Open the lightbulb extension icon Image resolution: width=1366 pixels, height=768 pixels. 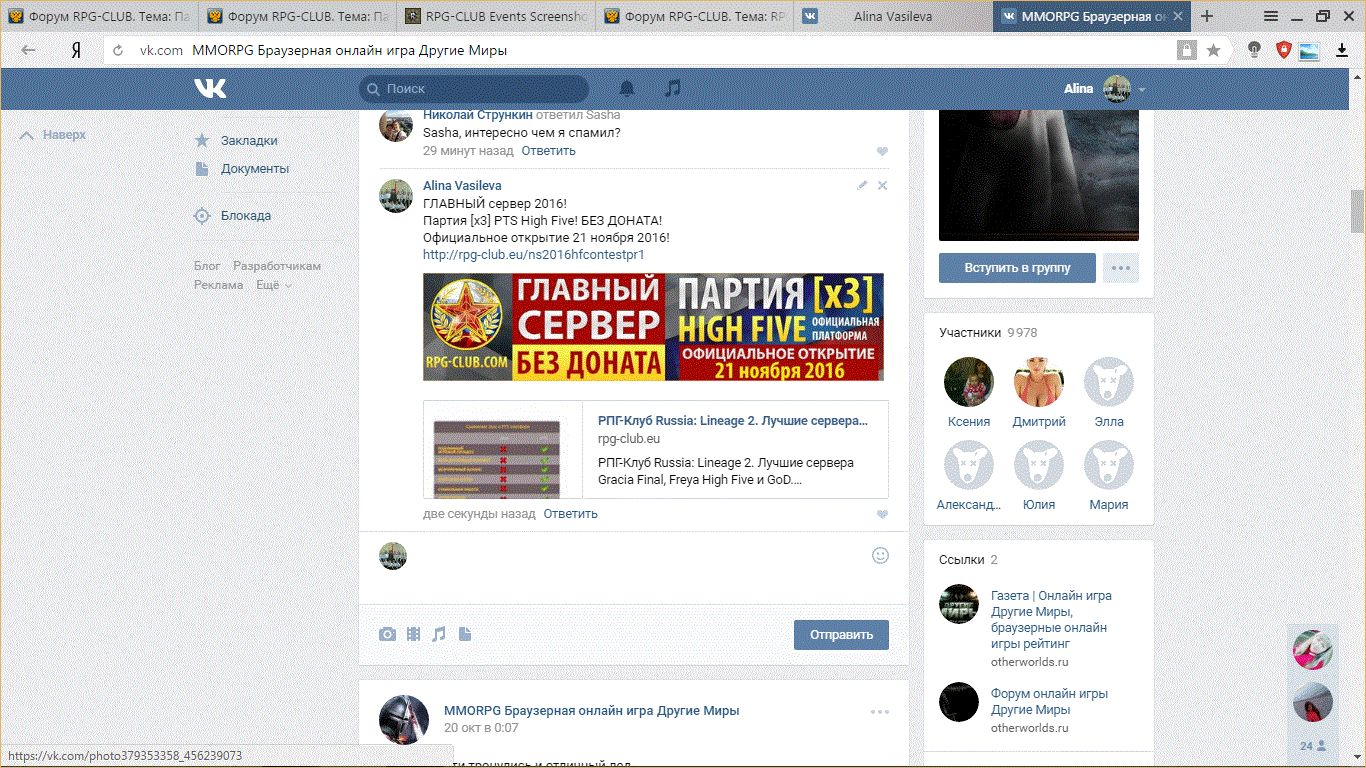coord(1254,50)
